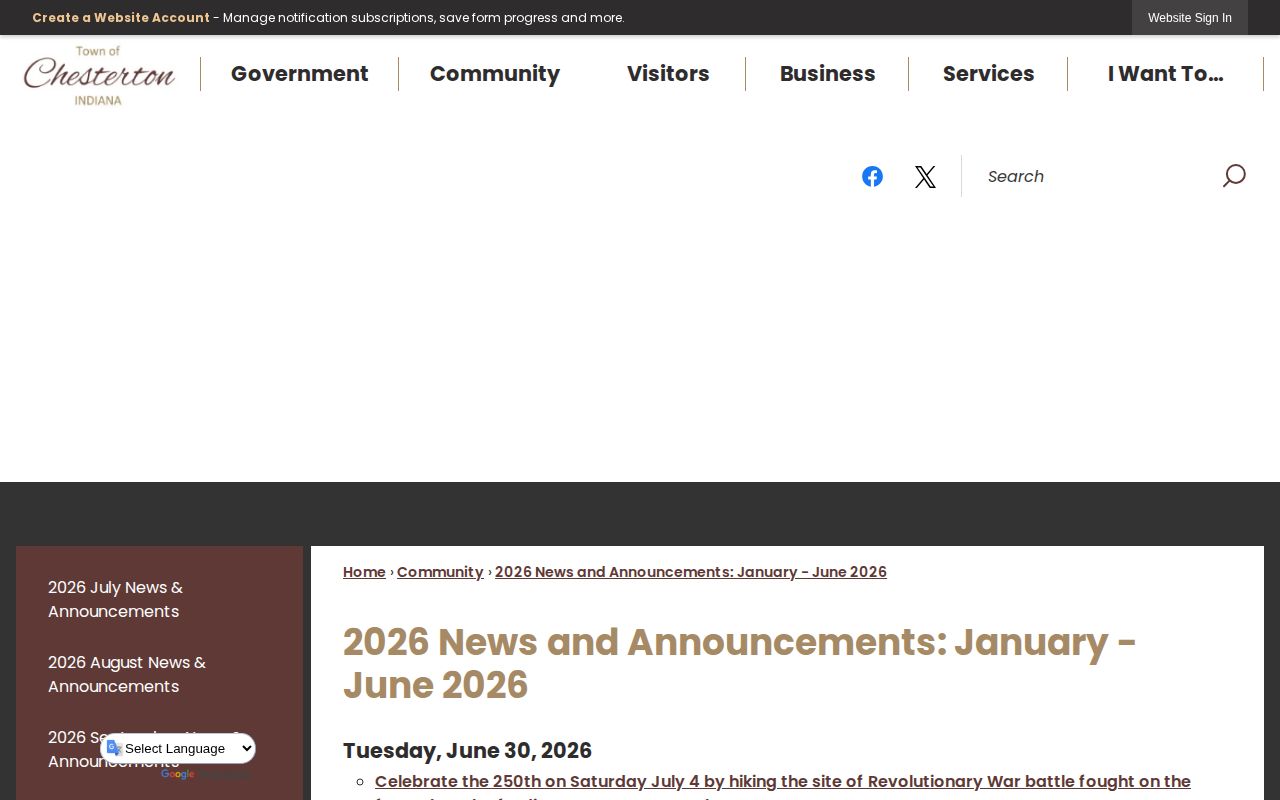Viewport: 1280px width, 800px height.
Task: Click the Website Sign In button
Action: [x=1190, y=18]
